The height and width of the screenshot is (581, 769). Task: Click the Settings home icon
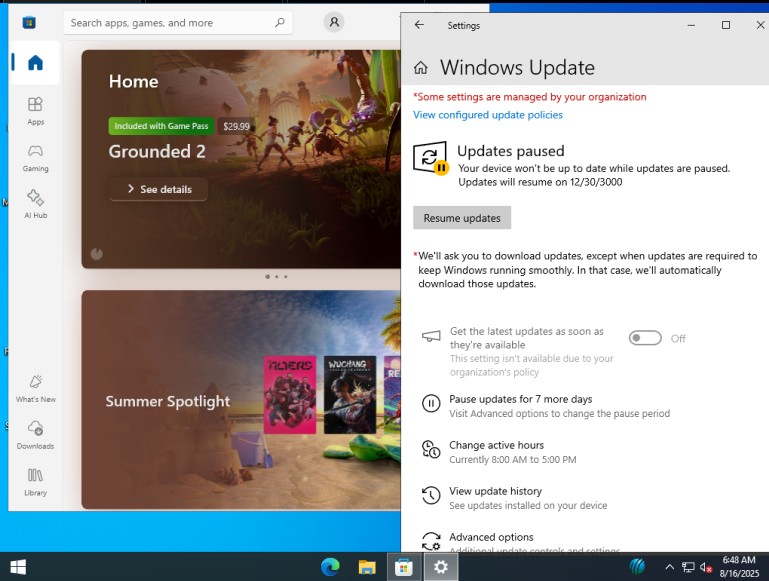(421, 68)
